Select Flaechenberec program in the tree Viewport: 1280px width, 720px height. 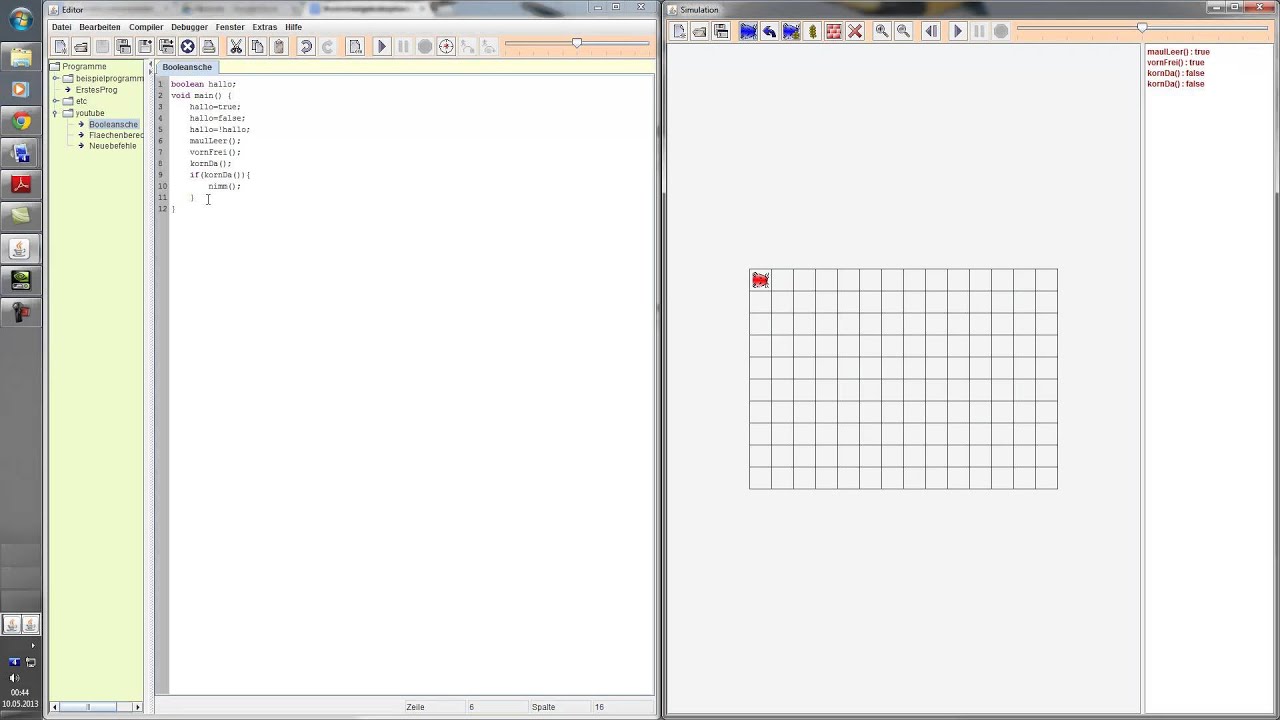coord(116,135)
